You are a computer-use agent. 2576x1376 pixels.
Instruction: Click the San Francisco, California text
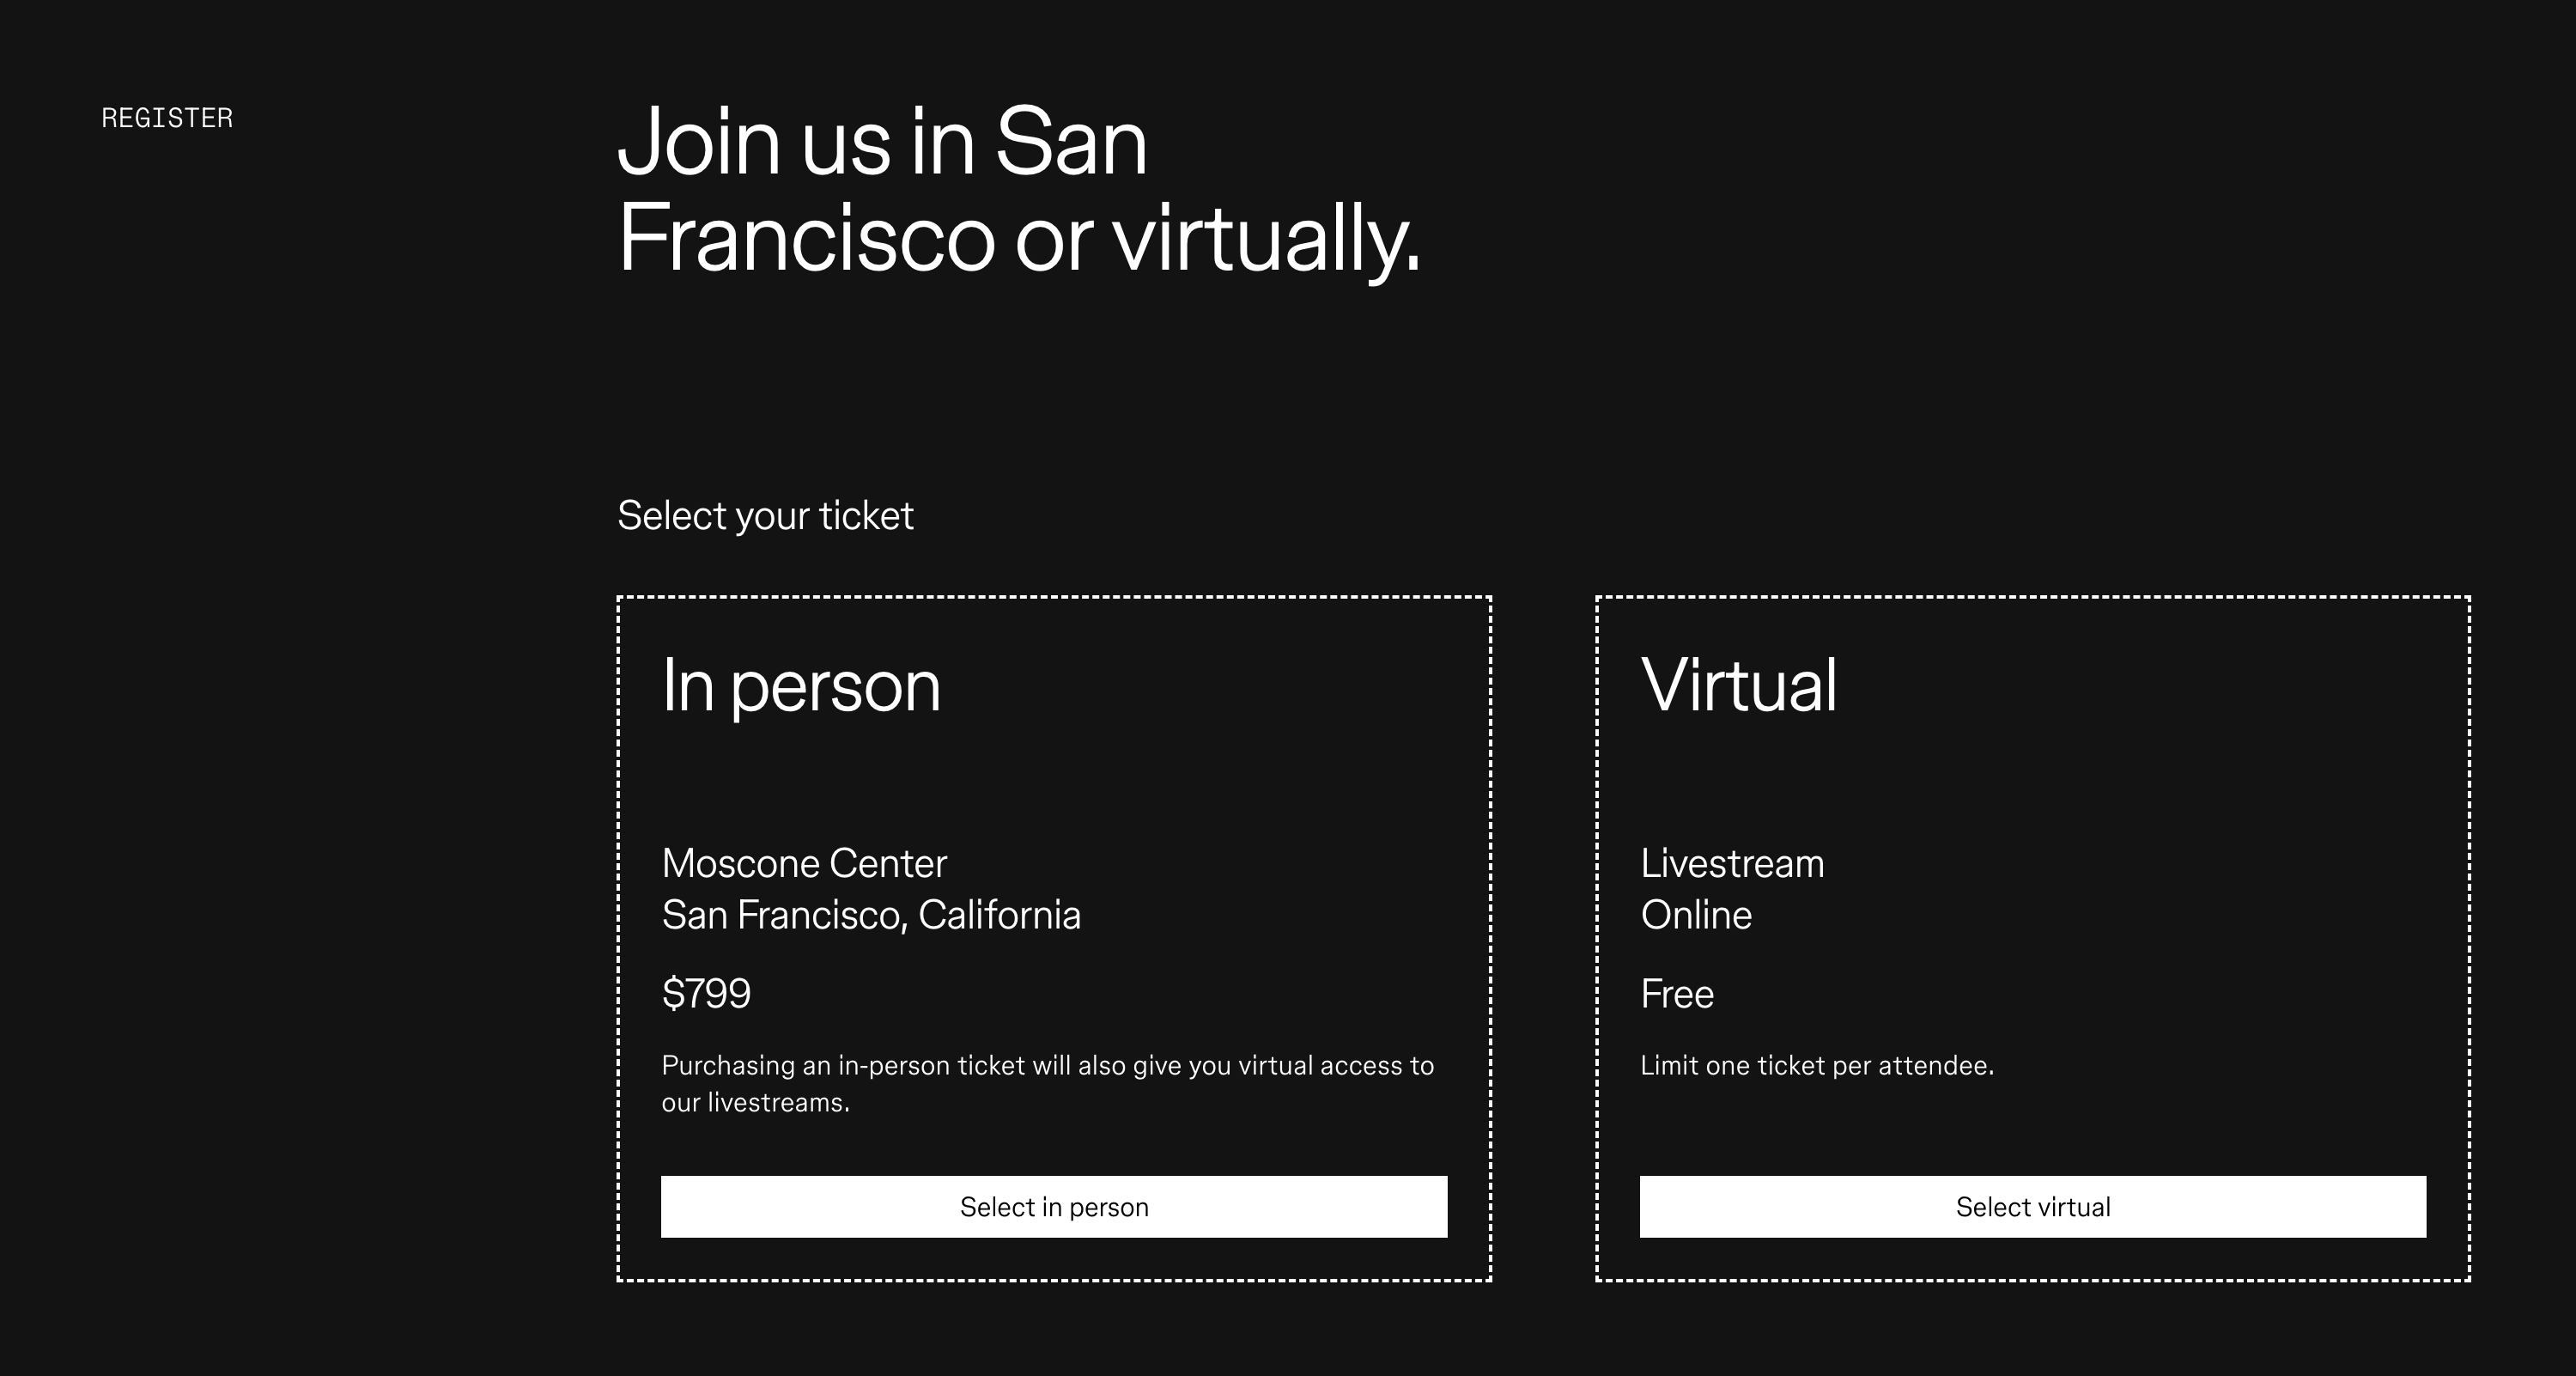871,913
